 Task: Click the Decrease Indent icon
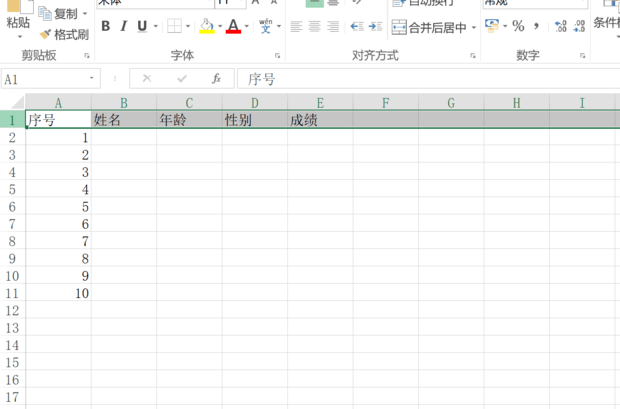[358, 26]
